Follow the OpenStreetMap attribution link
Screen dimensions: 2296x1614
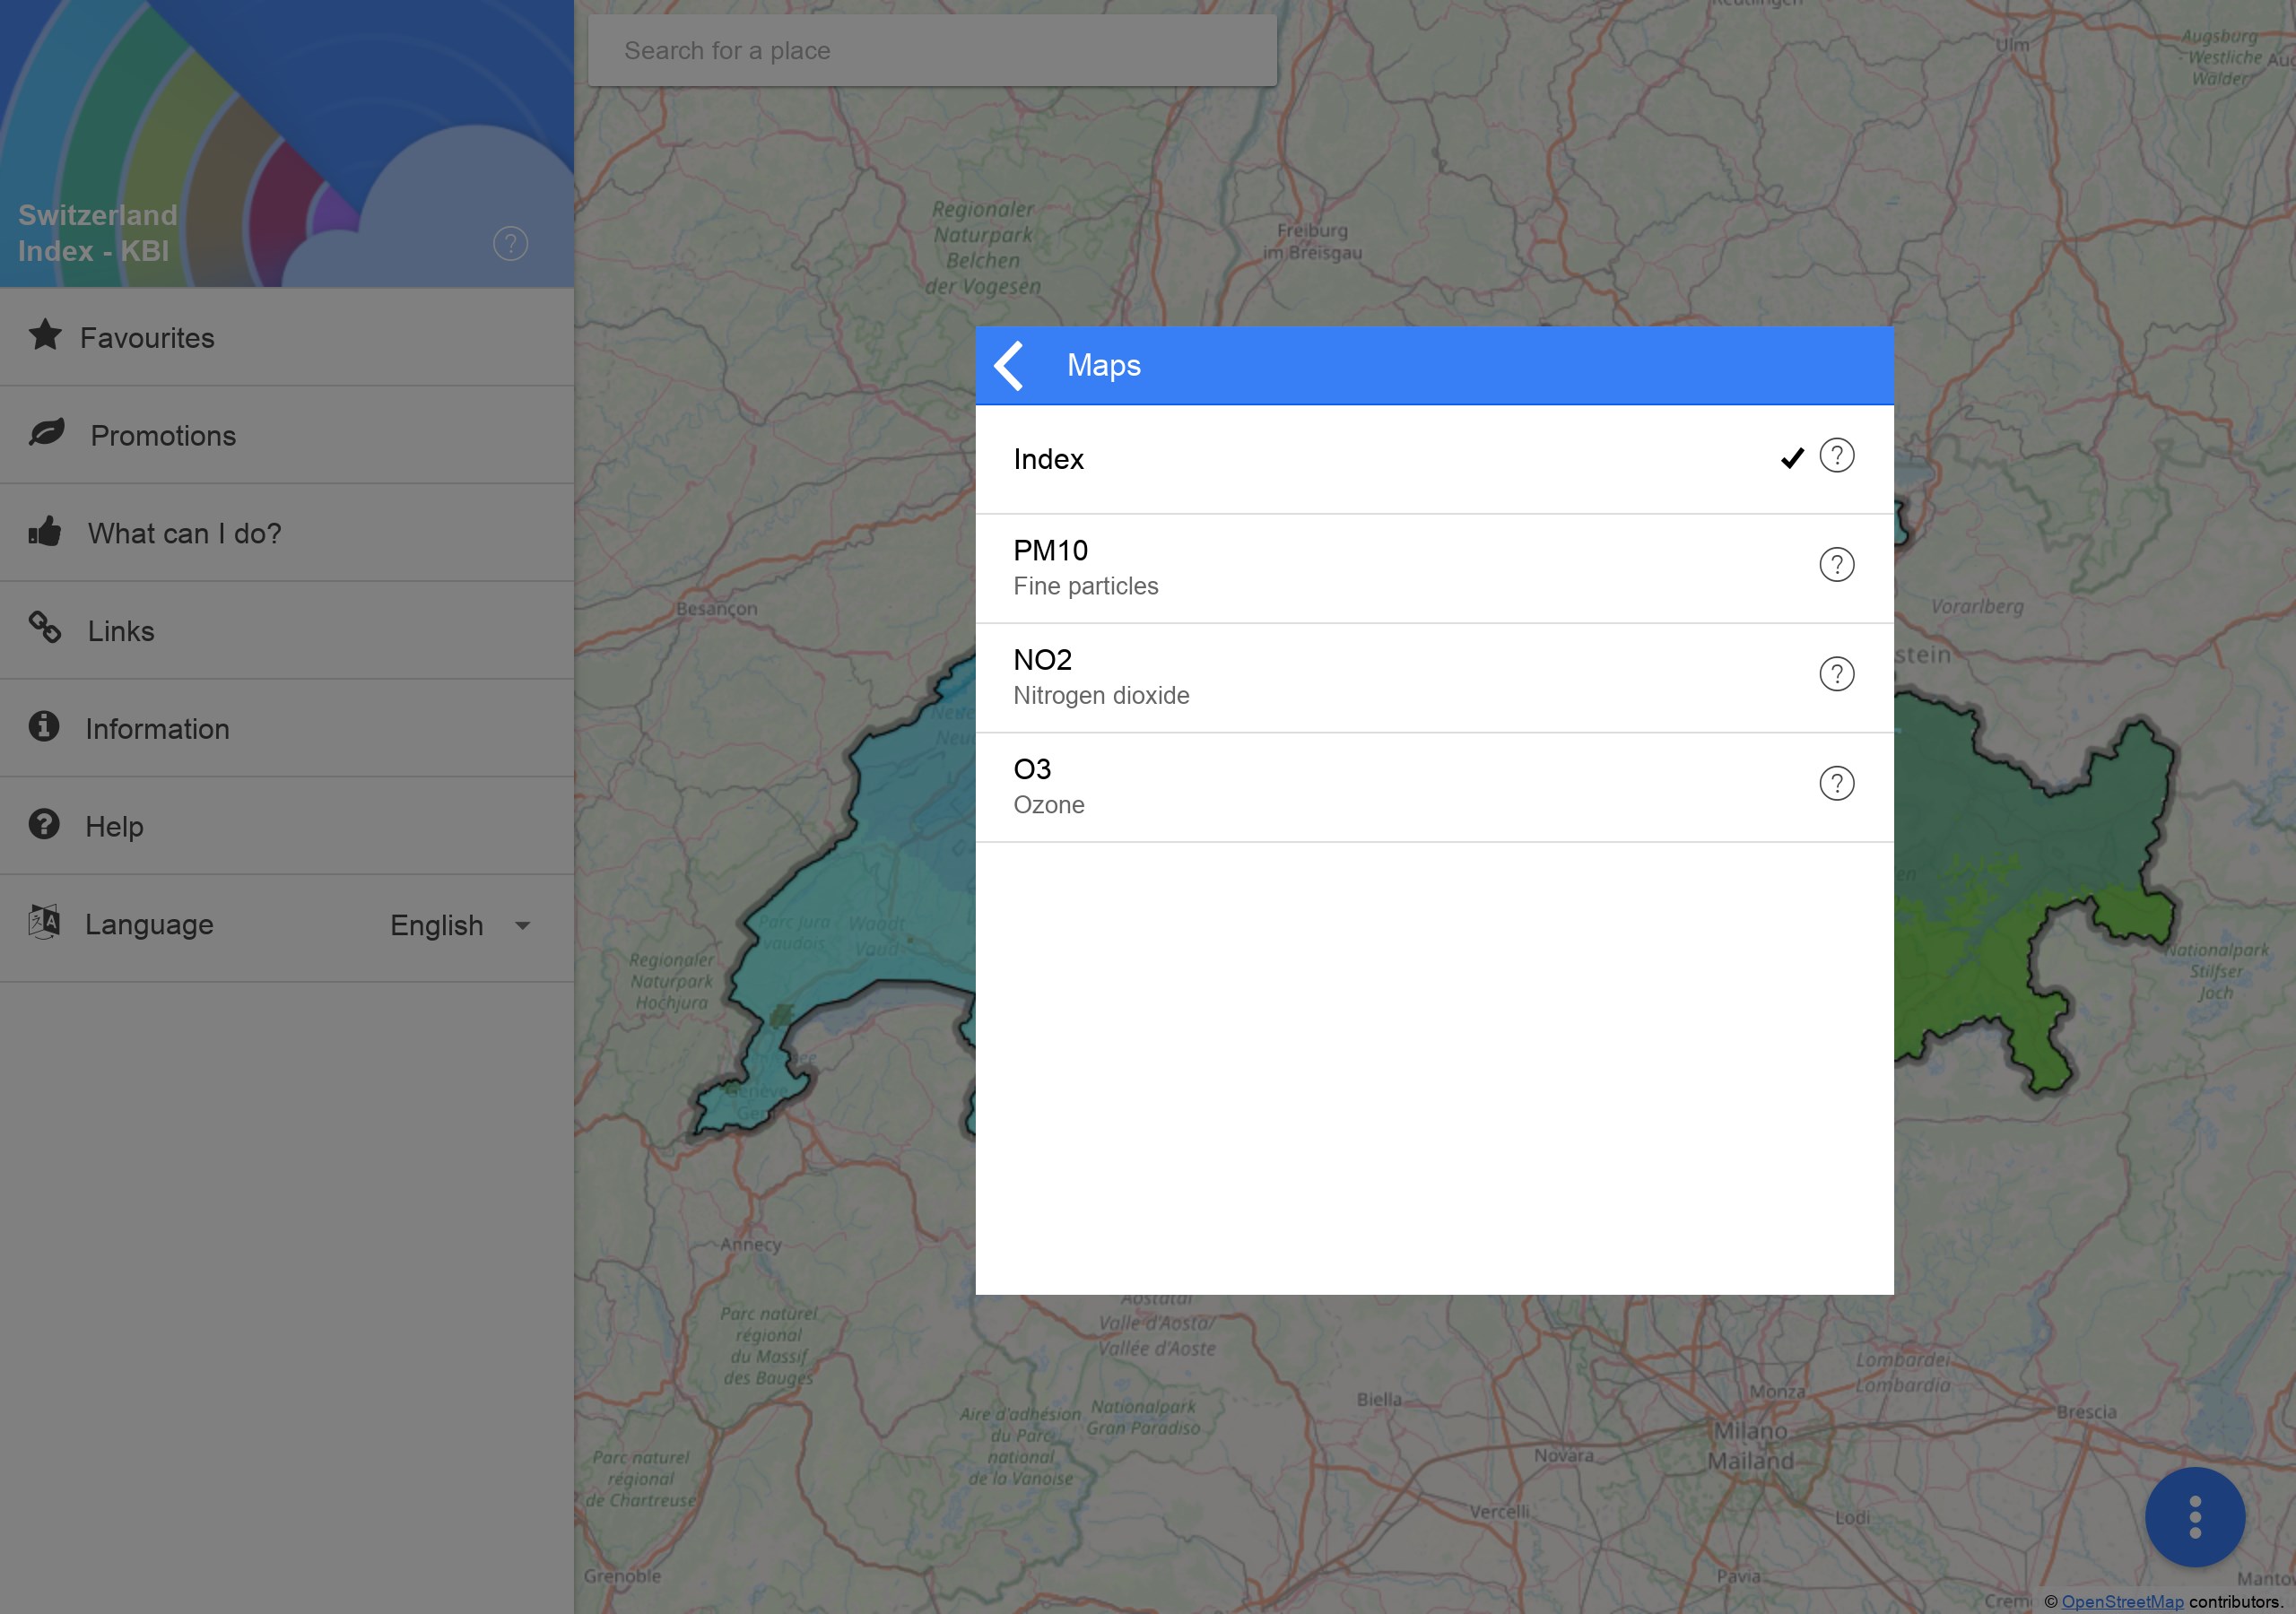pyautogui.click(x=2122, y=1602)
